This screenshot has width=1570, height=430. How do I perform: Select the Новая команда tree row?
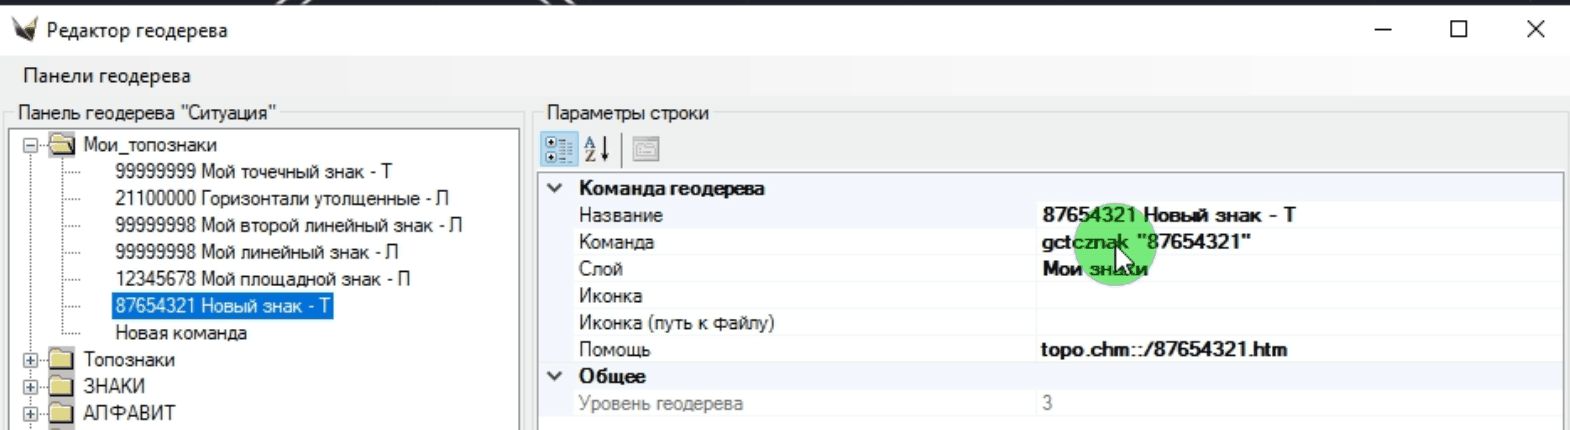(x=181, y=333)
